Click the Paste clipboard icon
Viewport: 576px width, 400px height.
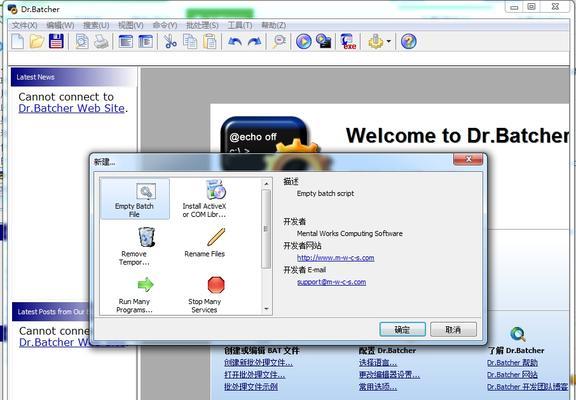click(210, 41)
